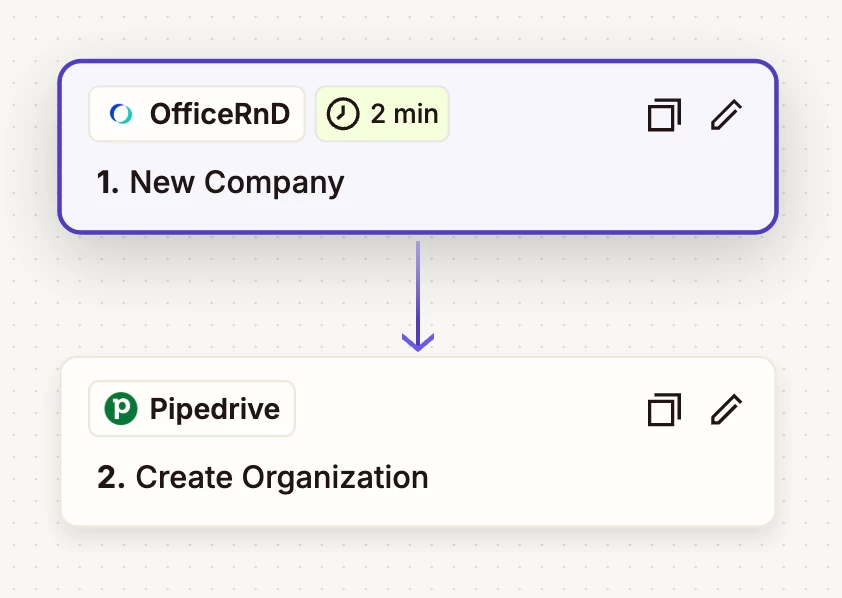
Task: Duplicate the New Company step
Action: [664, 114]
